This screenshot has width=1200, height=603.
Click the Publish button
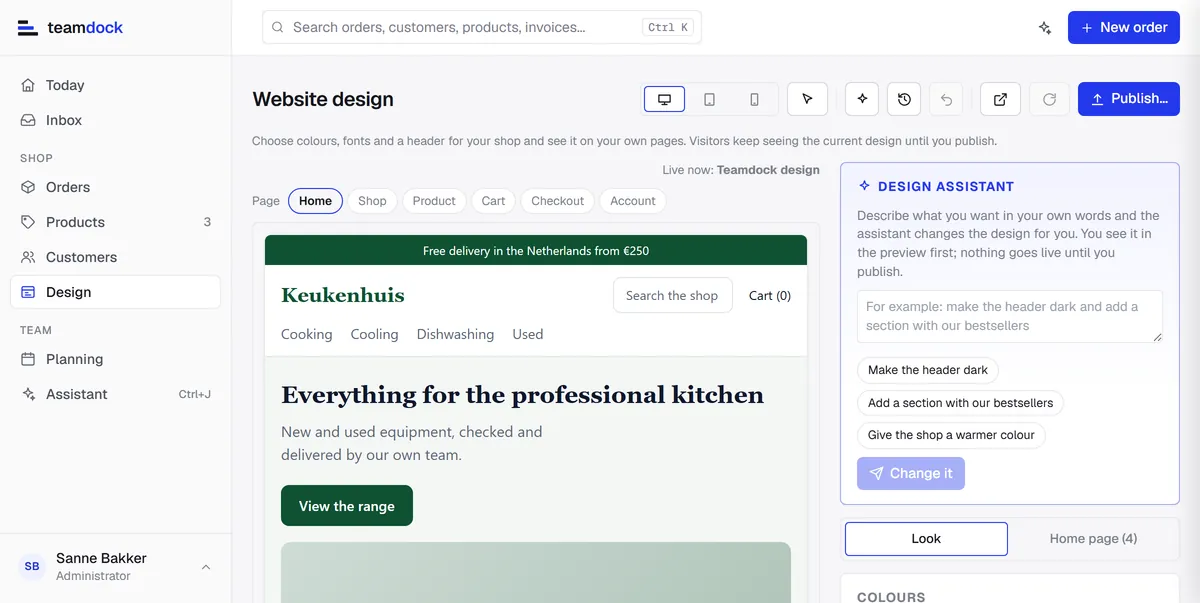pos(1129,99)
